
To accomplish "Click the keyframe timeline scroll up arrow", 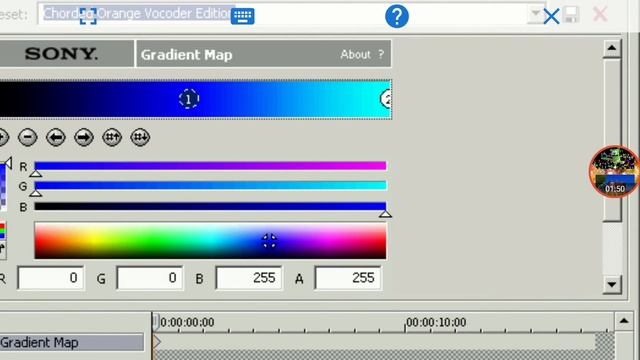I will (624, 321).
